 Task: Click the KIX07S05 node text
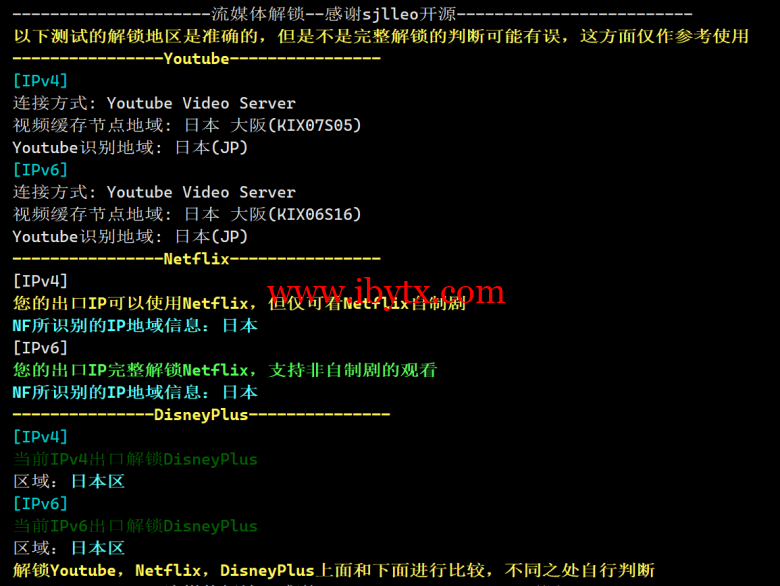click(x=314, y=125)
